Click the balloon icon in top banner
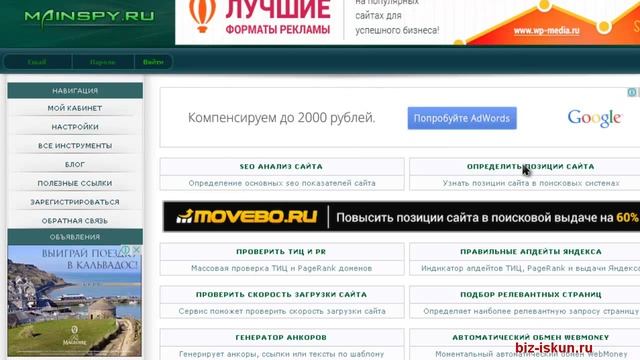 202,16
